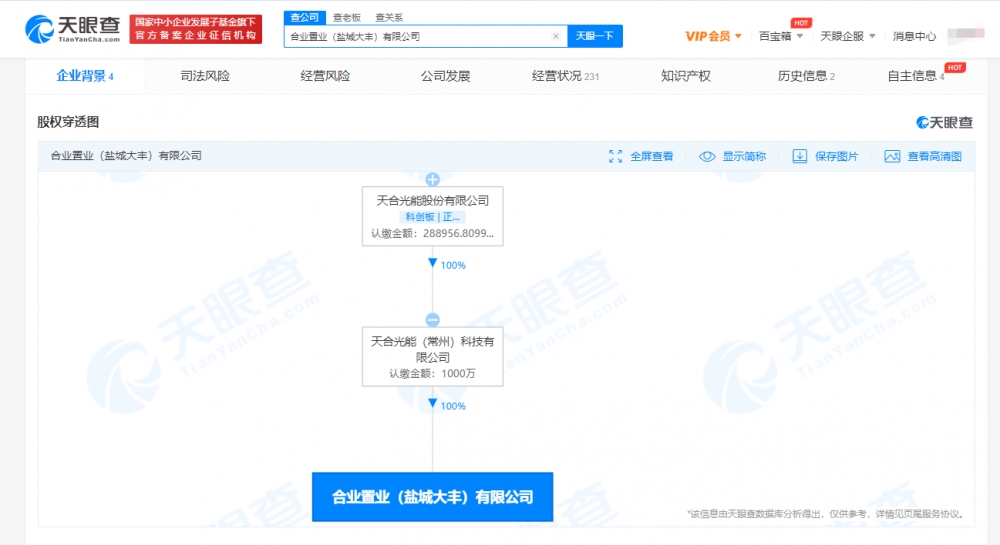
Task: Click the save image icon
Action: click(x=800, y=156)
